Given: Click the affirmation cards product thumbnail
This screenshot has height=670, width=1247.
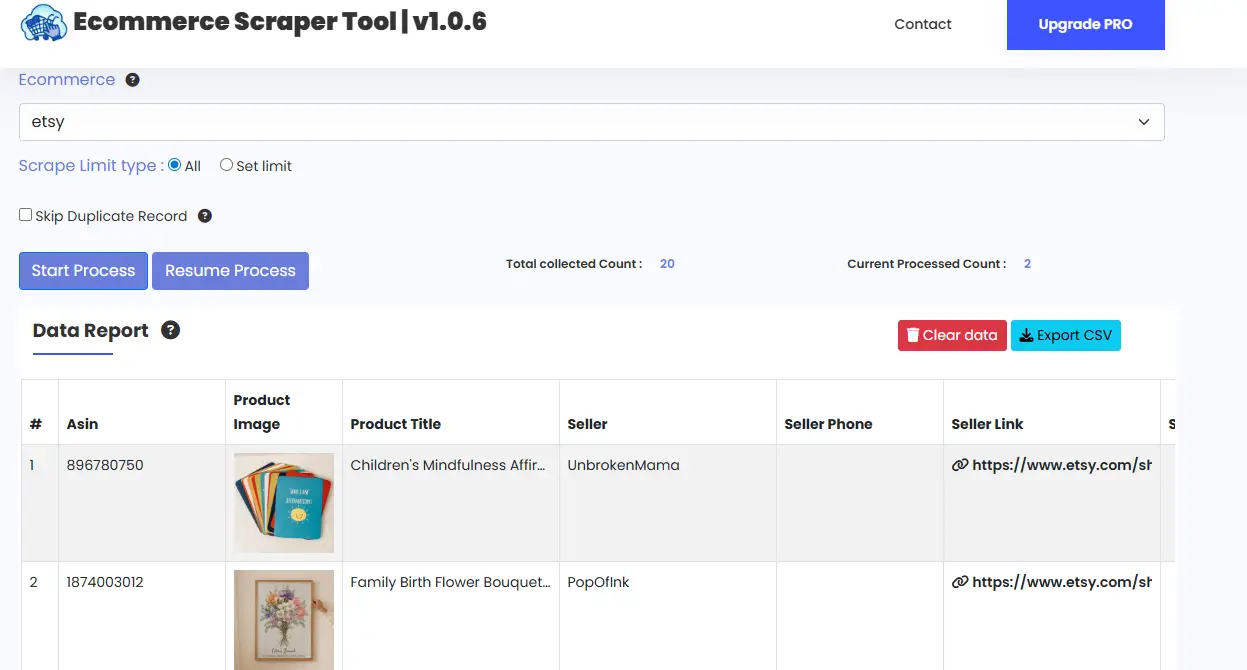Looking at the screenshot, I should pos(283,503).
